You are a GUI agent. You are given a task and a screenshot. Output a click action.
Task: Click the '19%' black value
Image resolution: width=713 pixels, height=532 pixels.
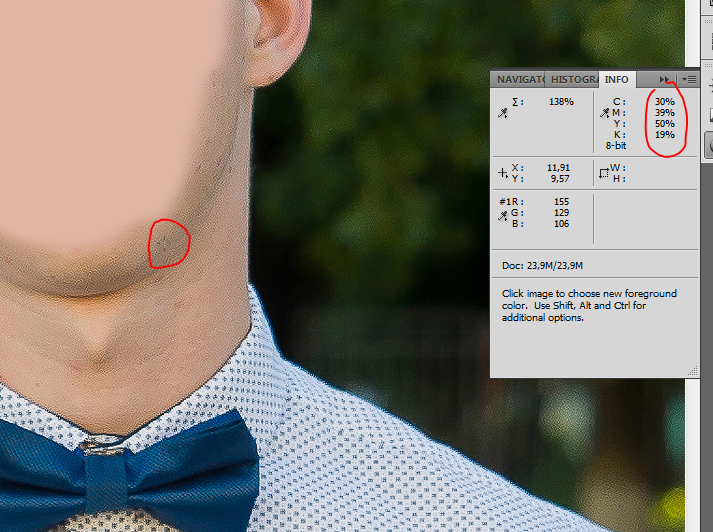(664, 135)
